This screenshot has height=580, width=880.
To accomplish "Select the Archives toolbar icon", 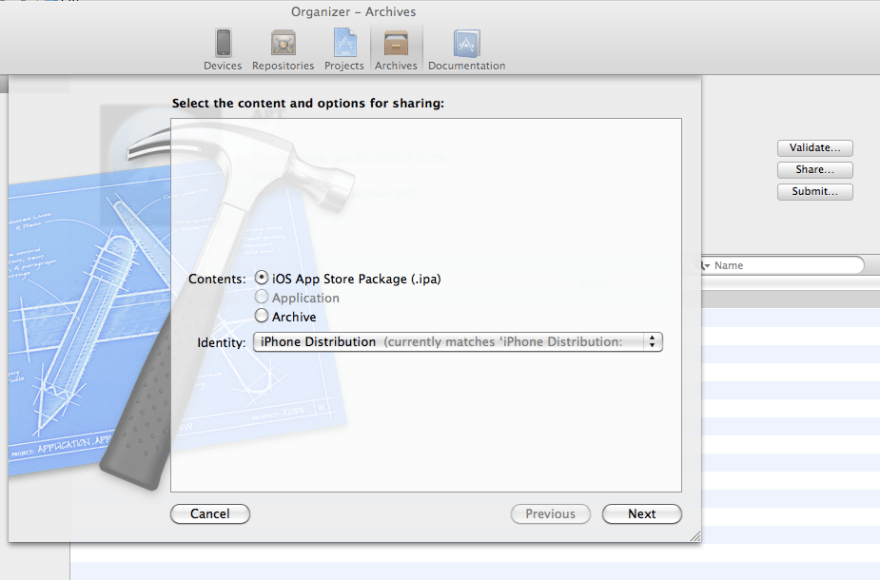I will [x=396, y=49].
